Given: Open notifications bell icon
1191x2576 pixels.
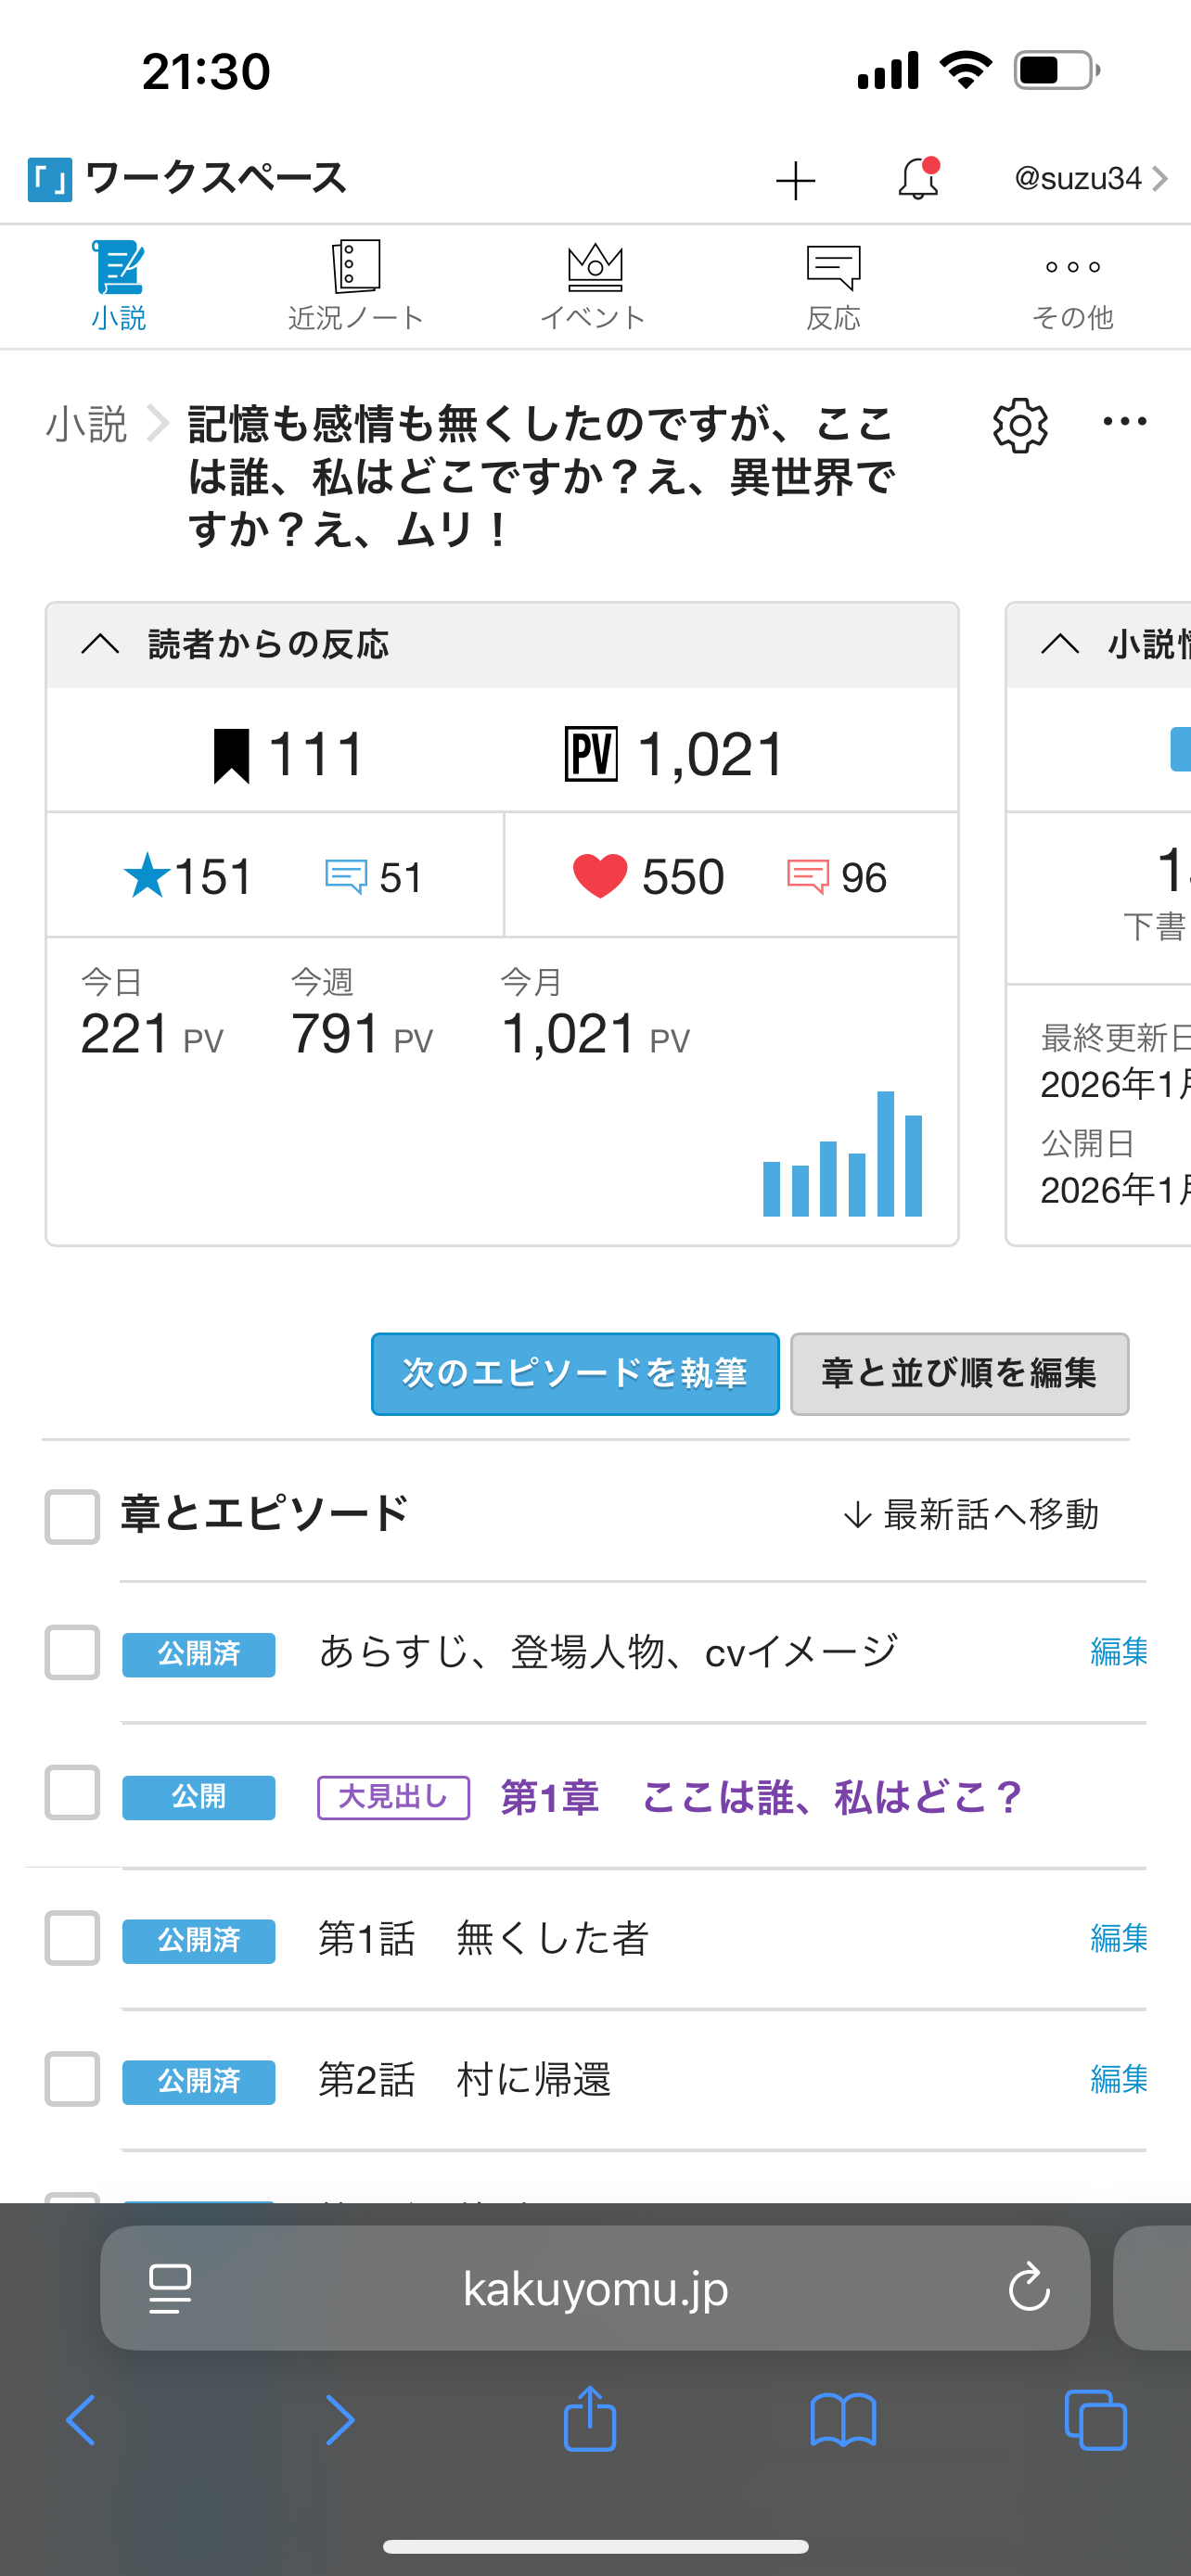Looking at the screenshot, I should (x=918, y=180).
